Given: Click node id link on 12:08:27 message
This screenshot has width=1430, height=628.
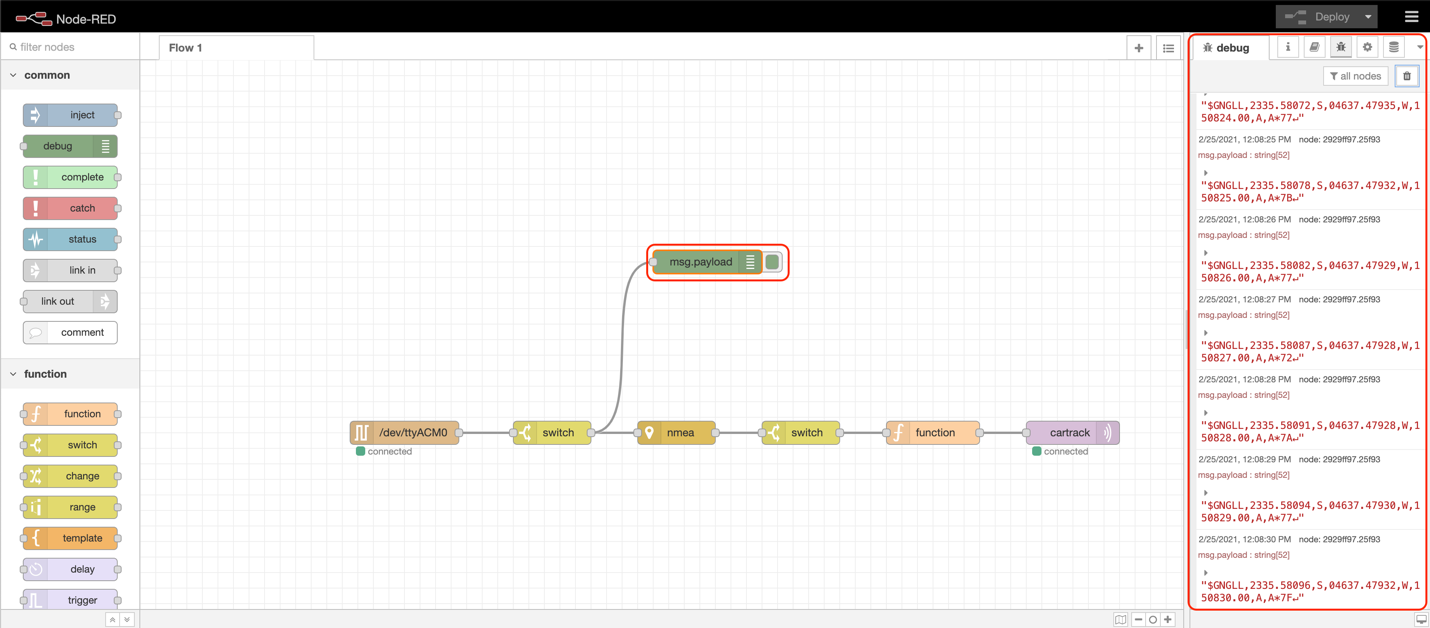Looking at the screenshot, I should (1339, 300).
